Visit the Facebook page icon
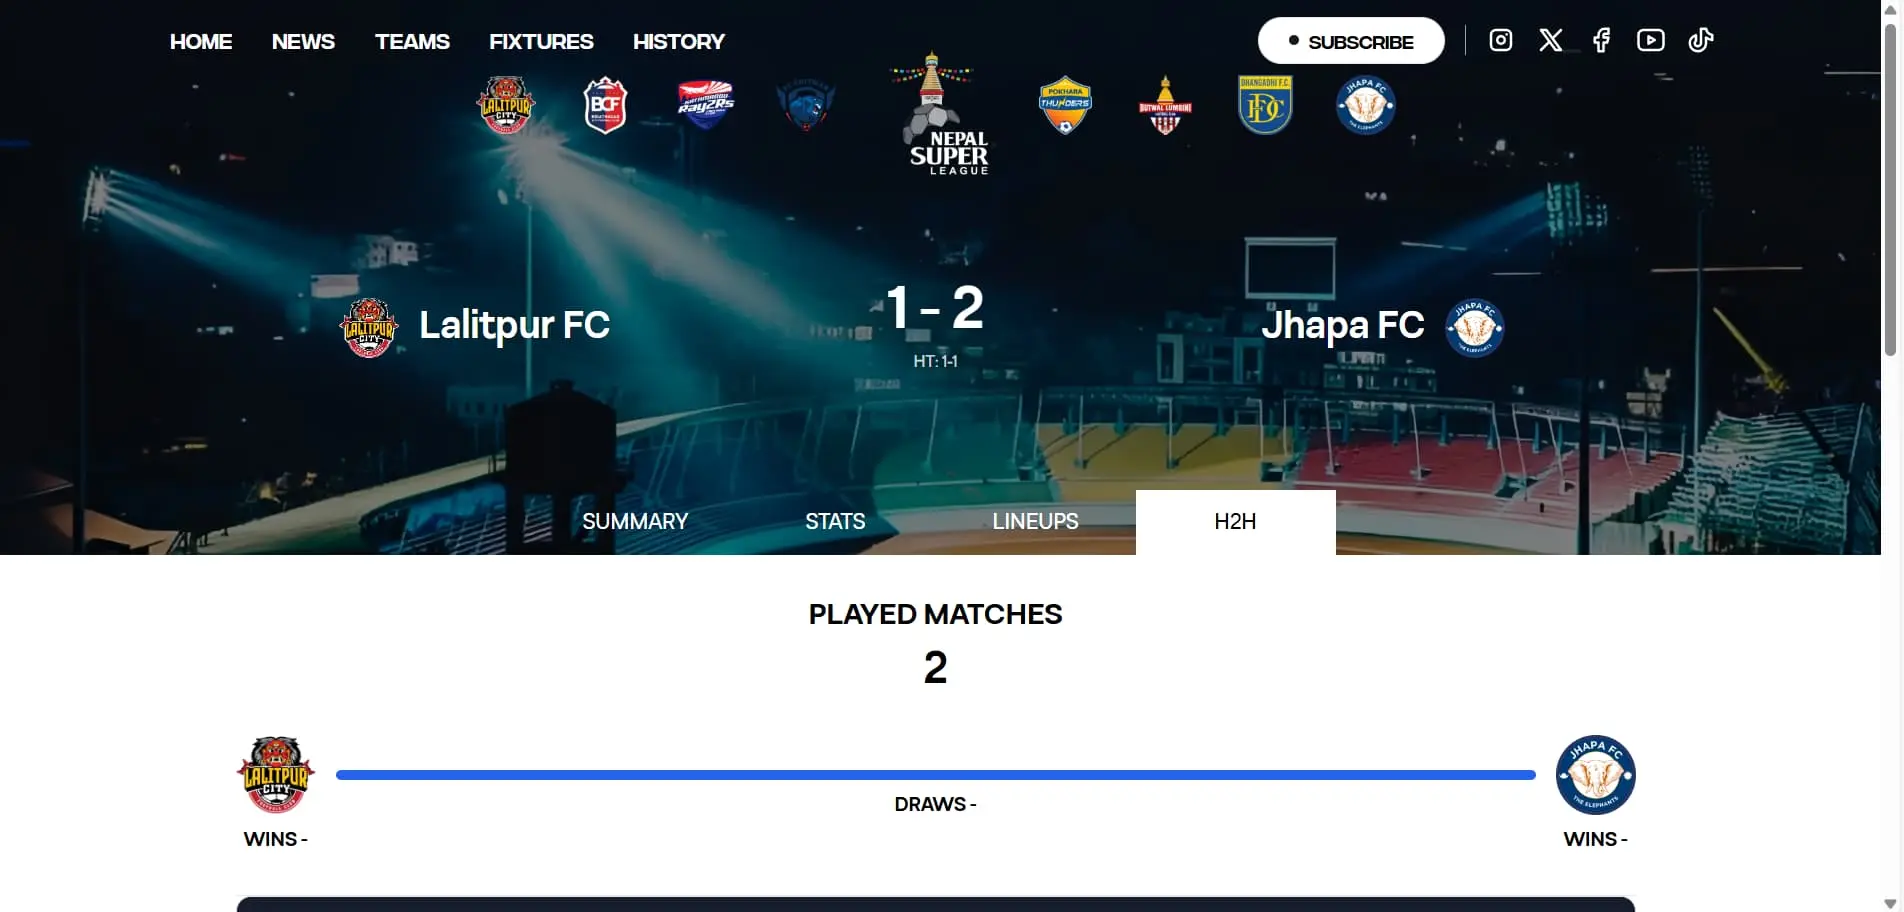The width and height of the screenshot is (1904, 912). coord(1601,40)
